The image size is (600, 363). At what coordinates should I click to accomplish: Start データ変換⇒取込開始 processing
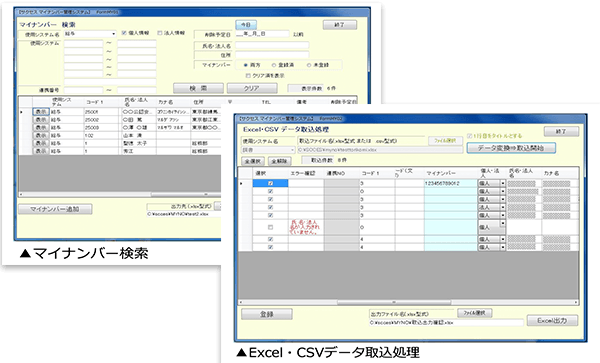511,148
